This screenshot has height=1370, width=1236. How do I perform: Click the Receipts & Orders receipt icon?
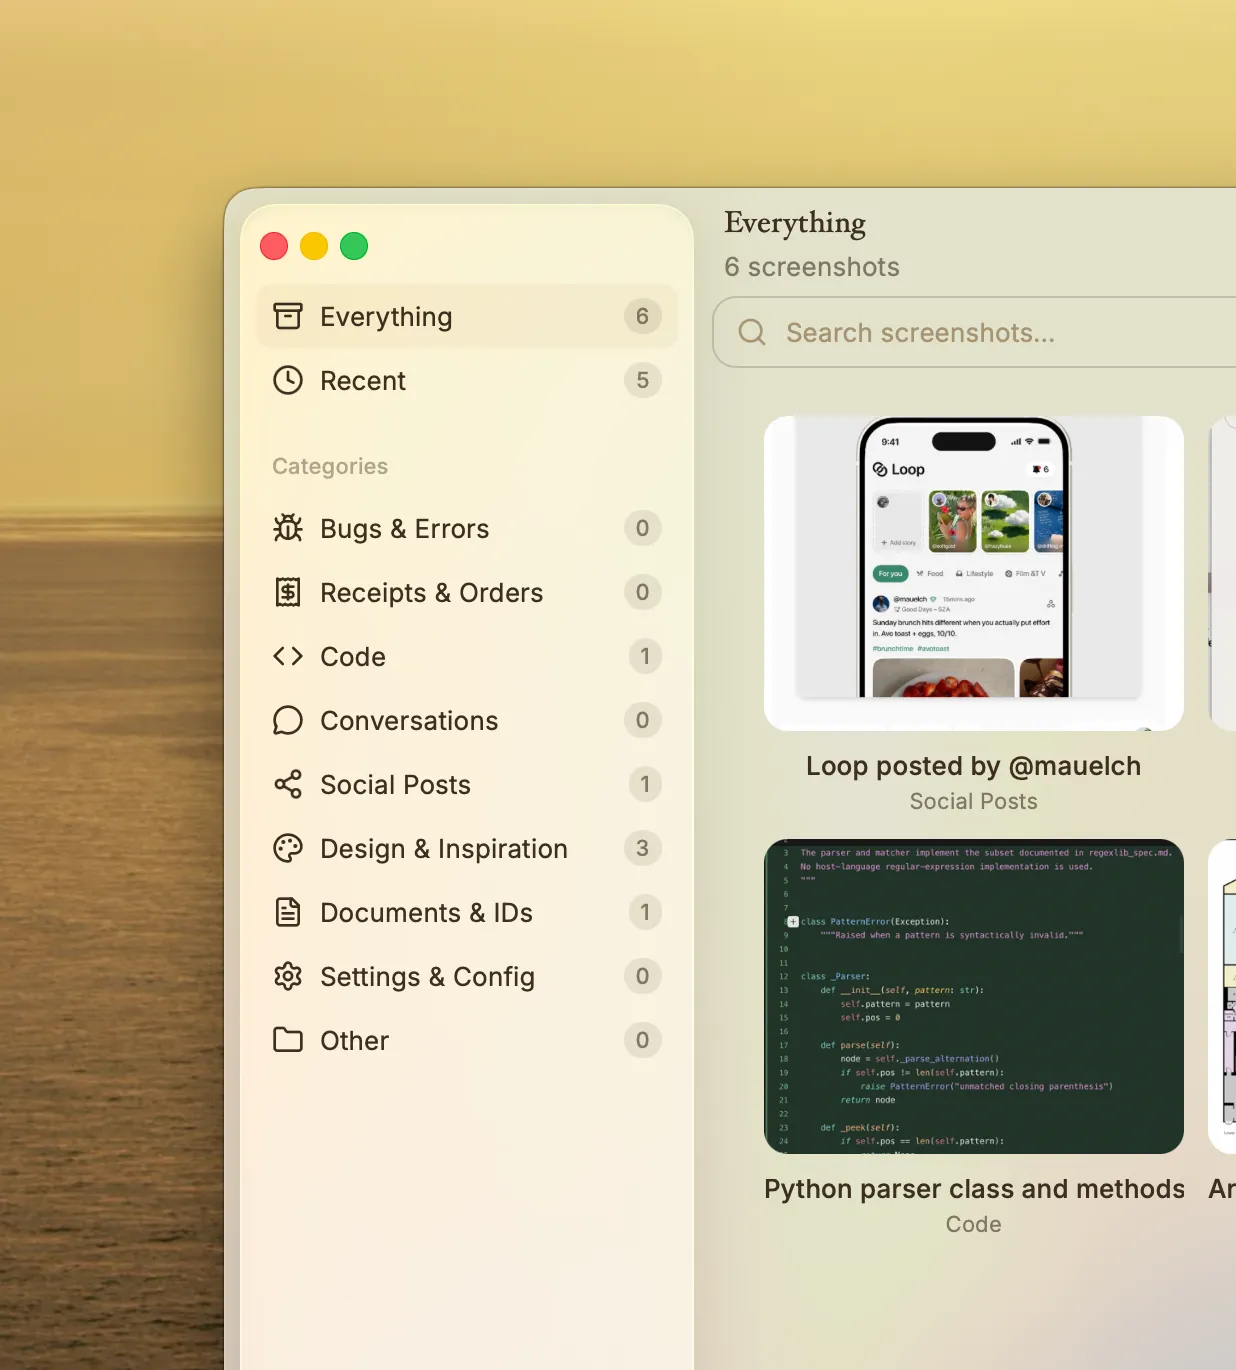click(288, 592)
